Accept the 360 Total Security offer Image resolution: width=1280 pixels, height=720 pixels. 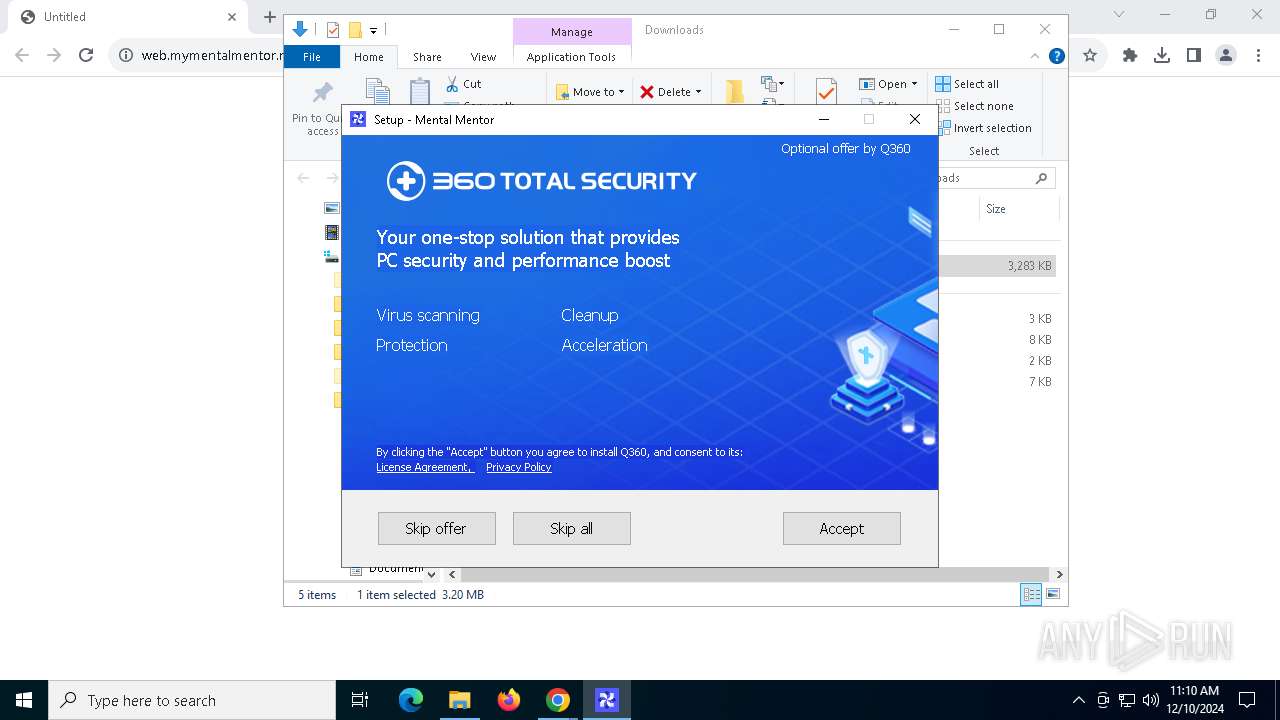[841, 528]
